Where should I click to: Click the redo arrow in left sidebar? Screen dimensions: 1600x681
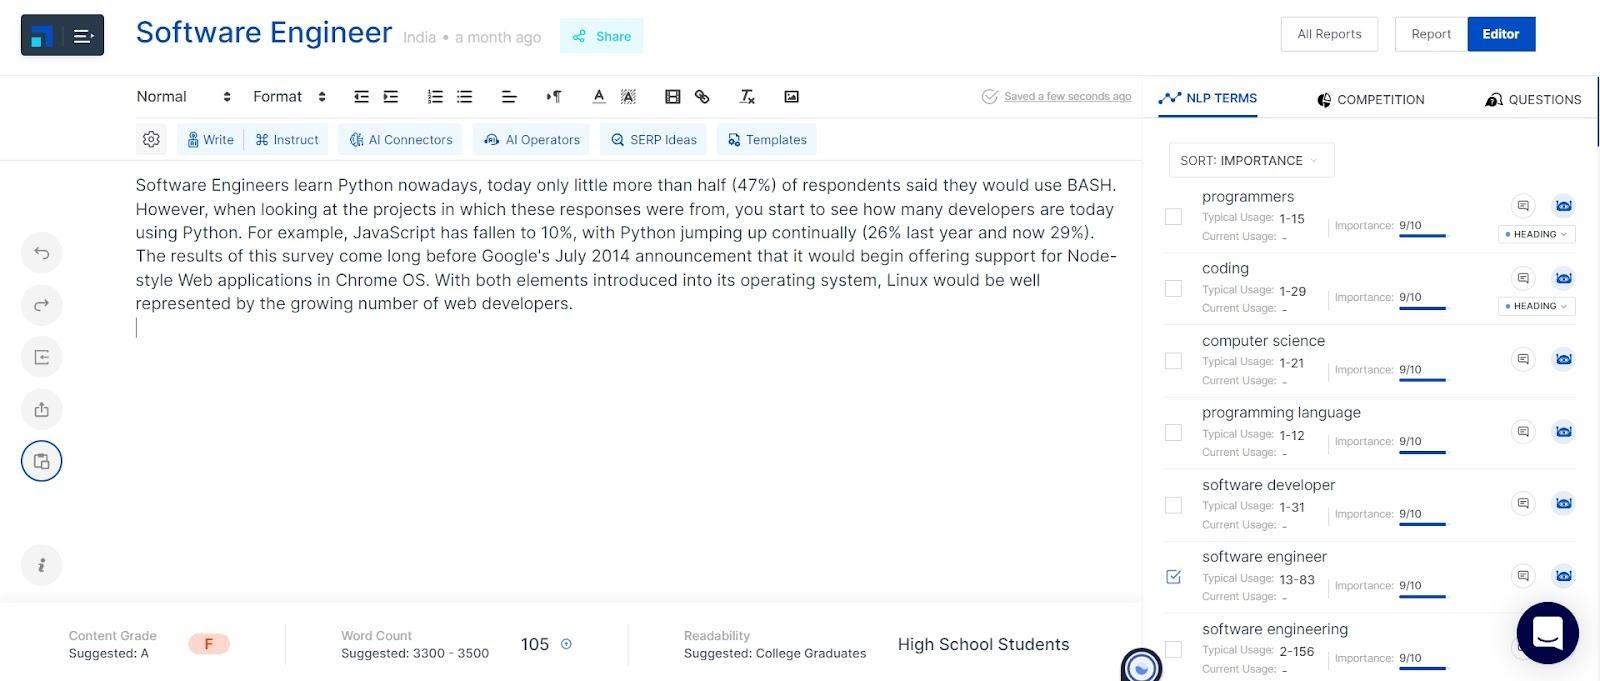tap(41, 305)
